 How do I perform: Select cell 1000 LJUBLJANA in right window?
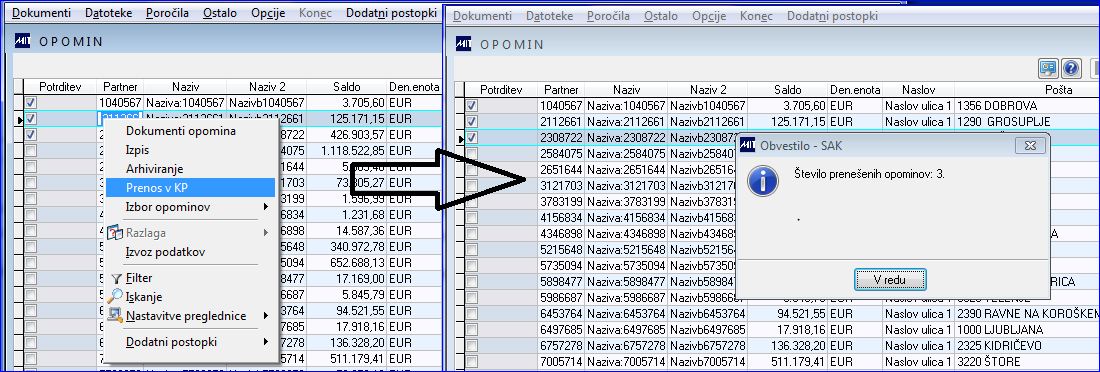click(x=1027, y=330)
